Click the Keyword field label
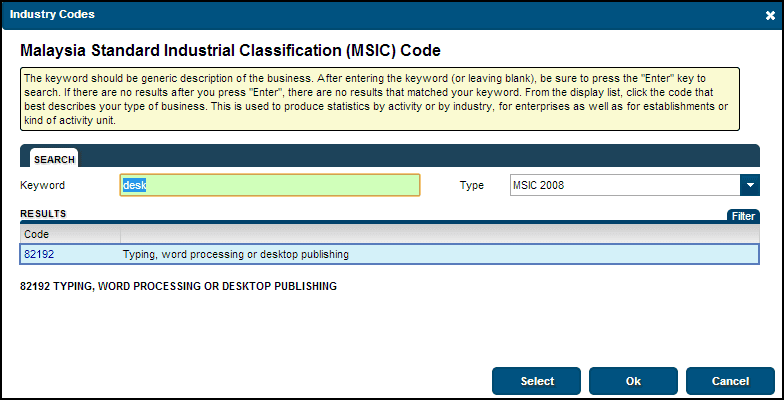The height and width of the screenshot is (400, 784). tap(42, 185)
